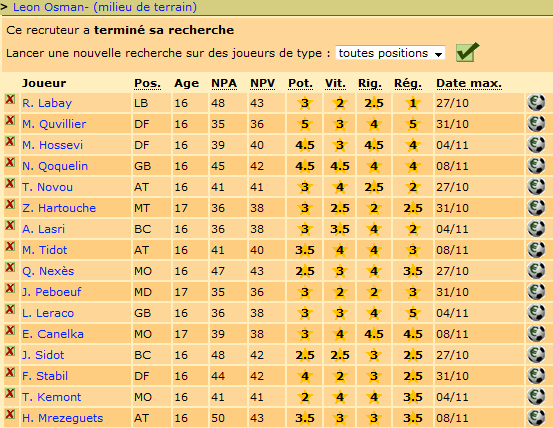This screenshot has height=428, width=553.
Task: Make offer icon for M. Hossevi
Action: tap(536, 145)
